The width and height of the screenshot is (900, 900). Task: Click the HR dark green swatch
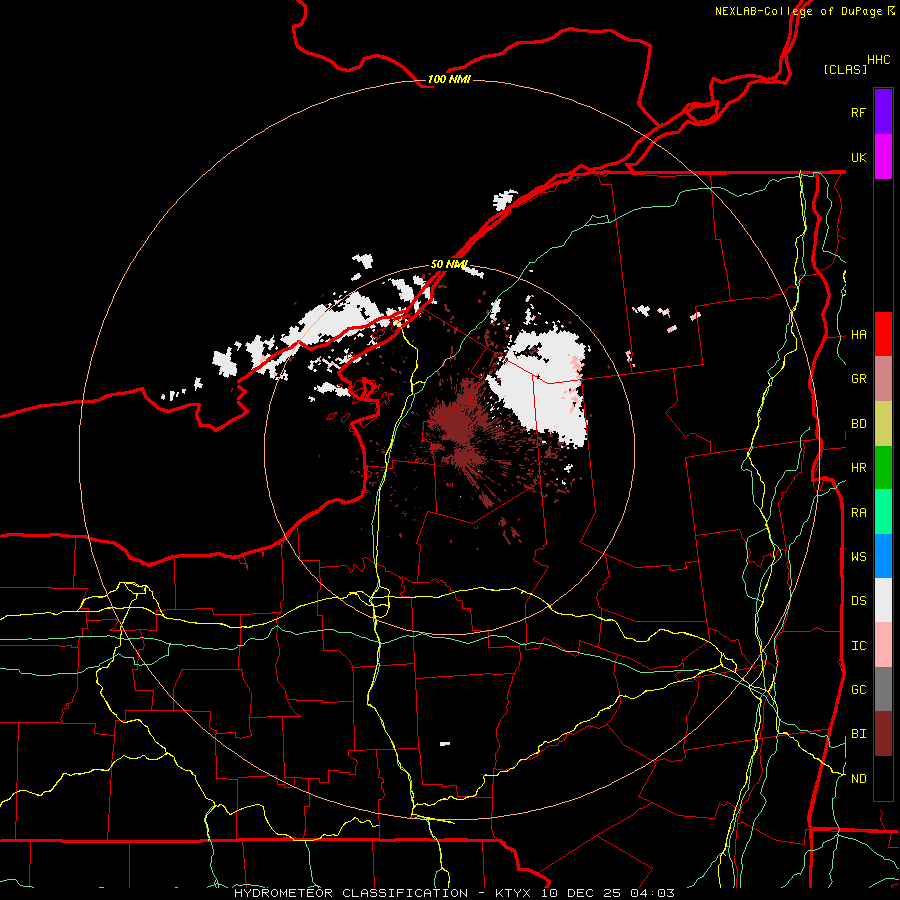(x=883, y=468)
